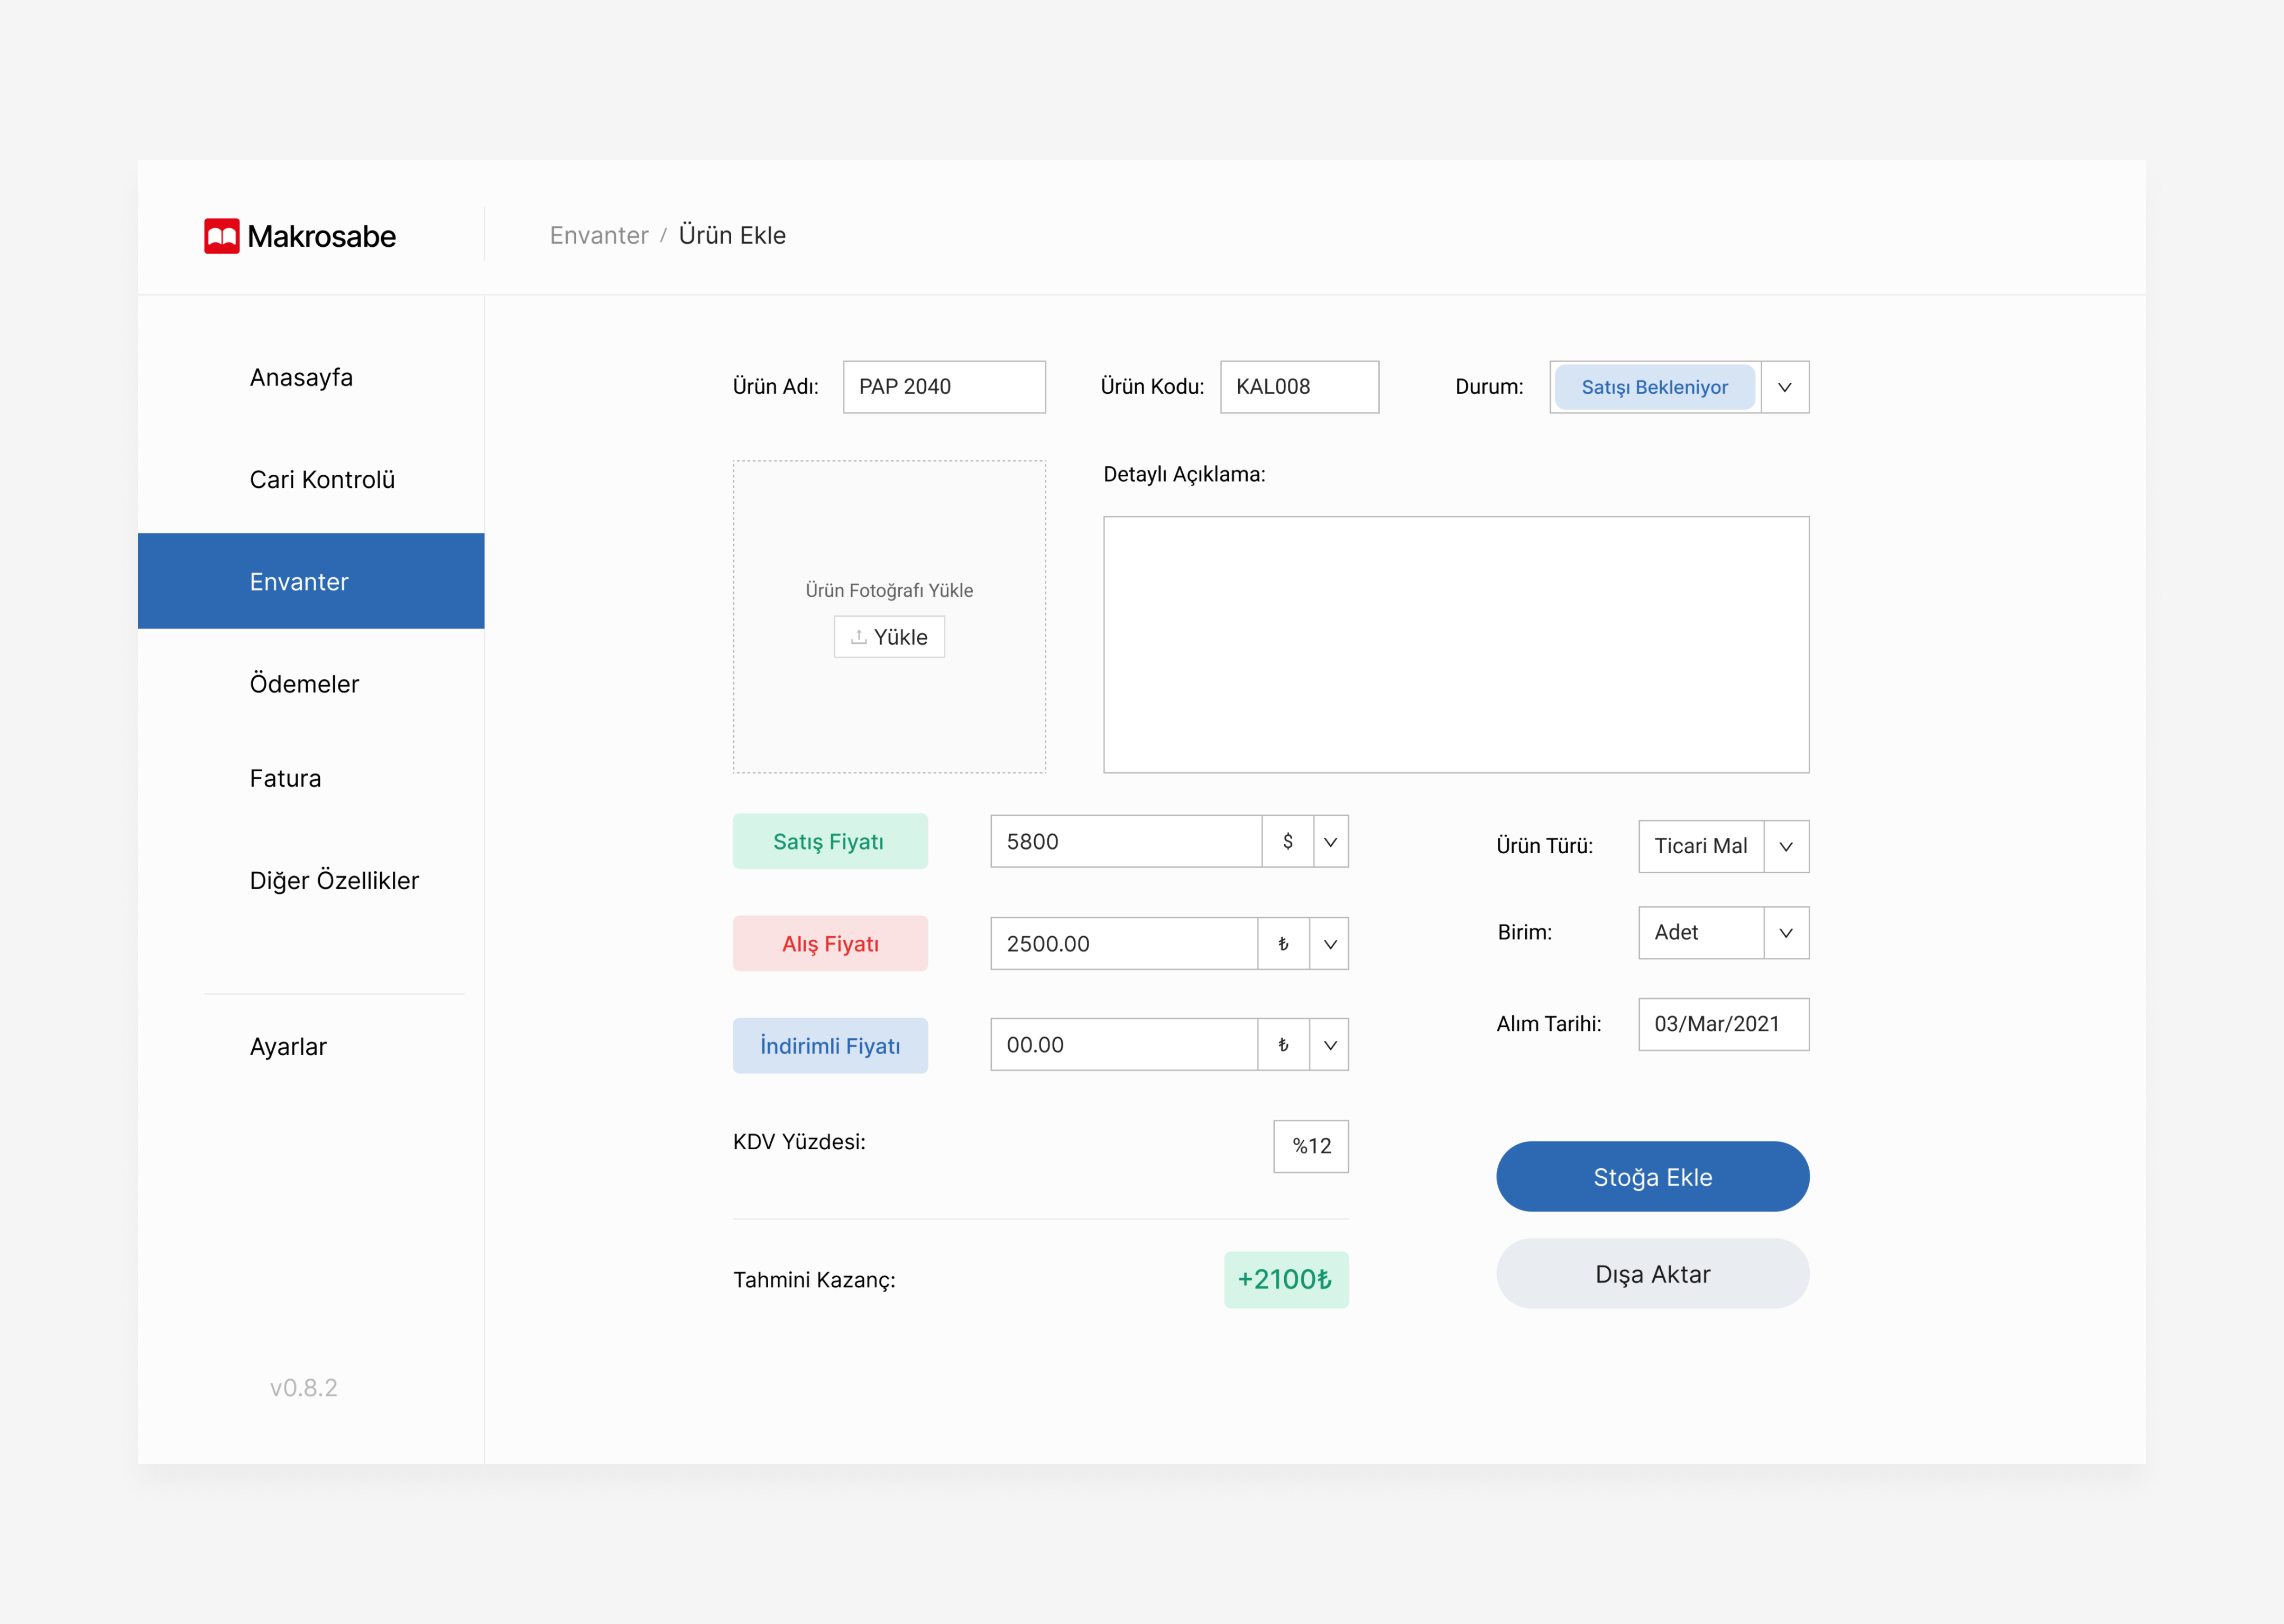Click the lira currency symbol for İndirimli Fiyatı
The height and width of the screenshot is (1624, 2284).
(x=1284, y=1045)
